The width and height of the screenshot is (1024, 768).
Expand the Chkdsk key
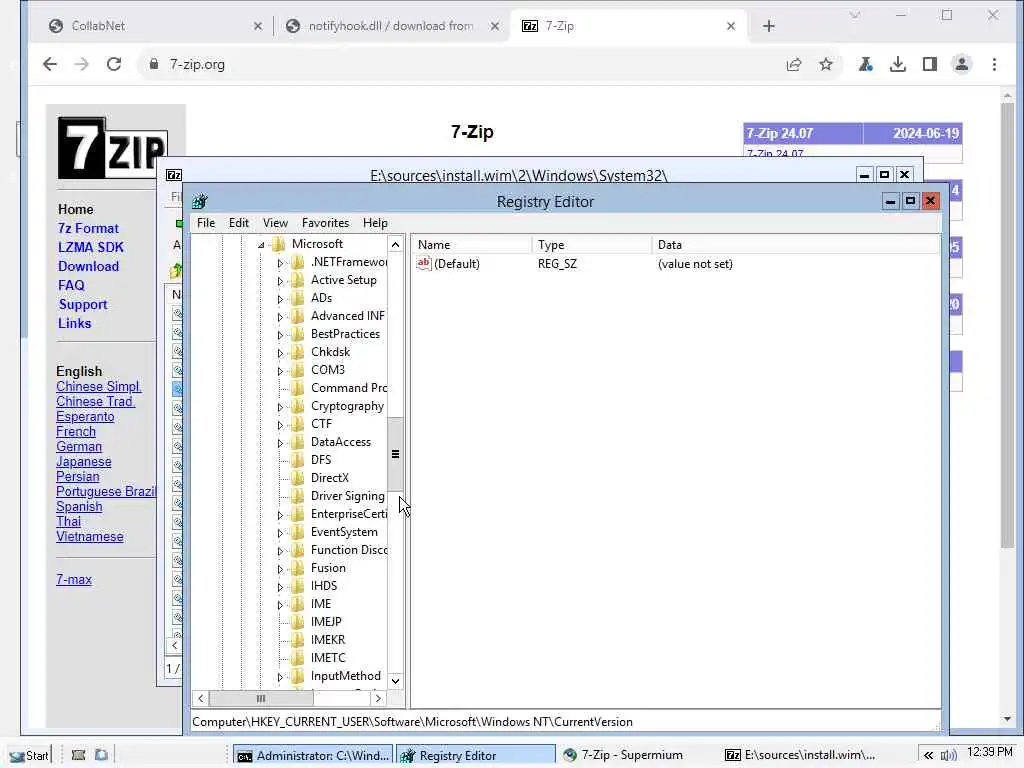pos(280,353)
